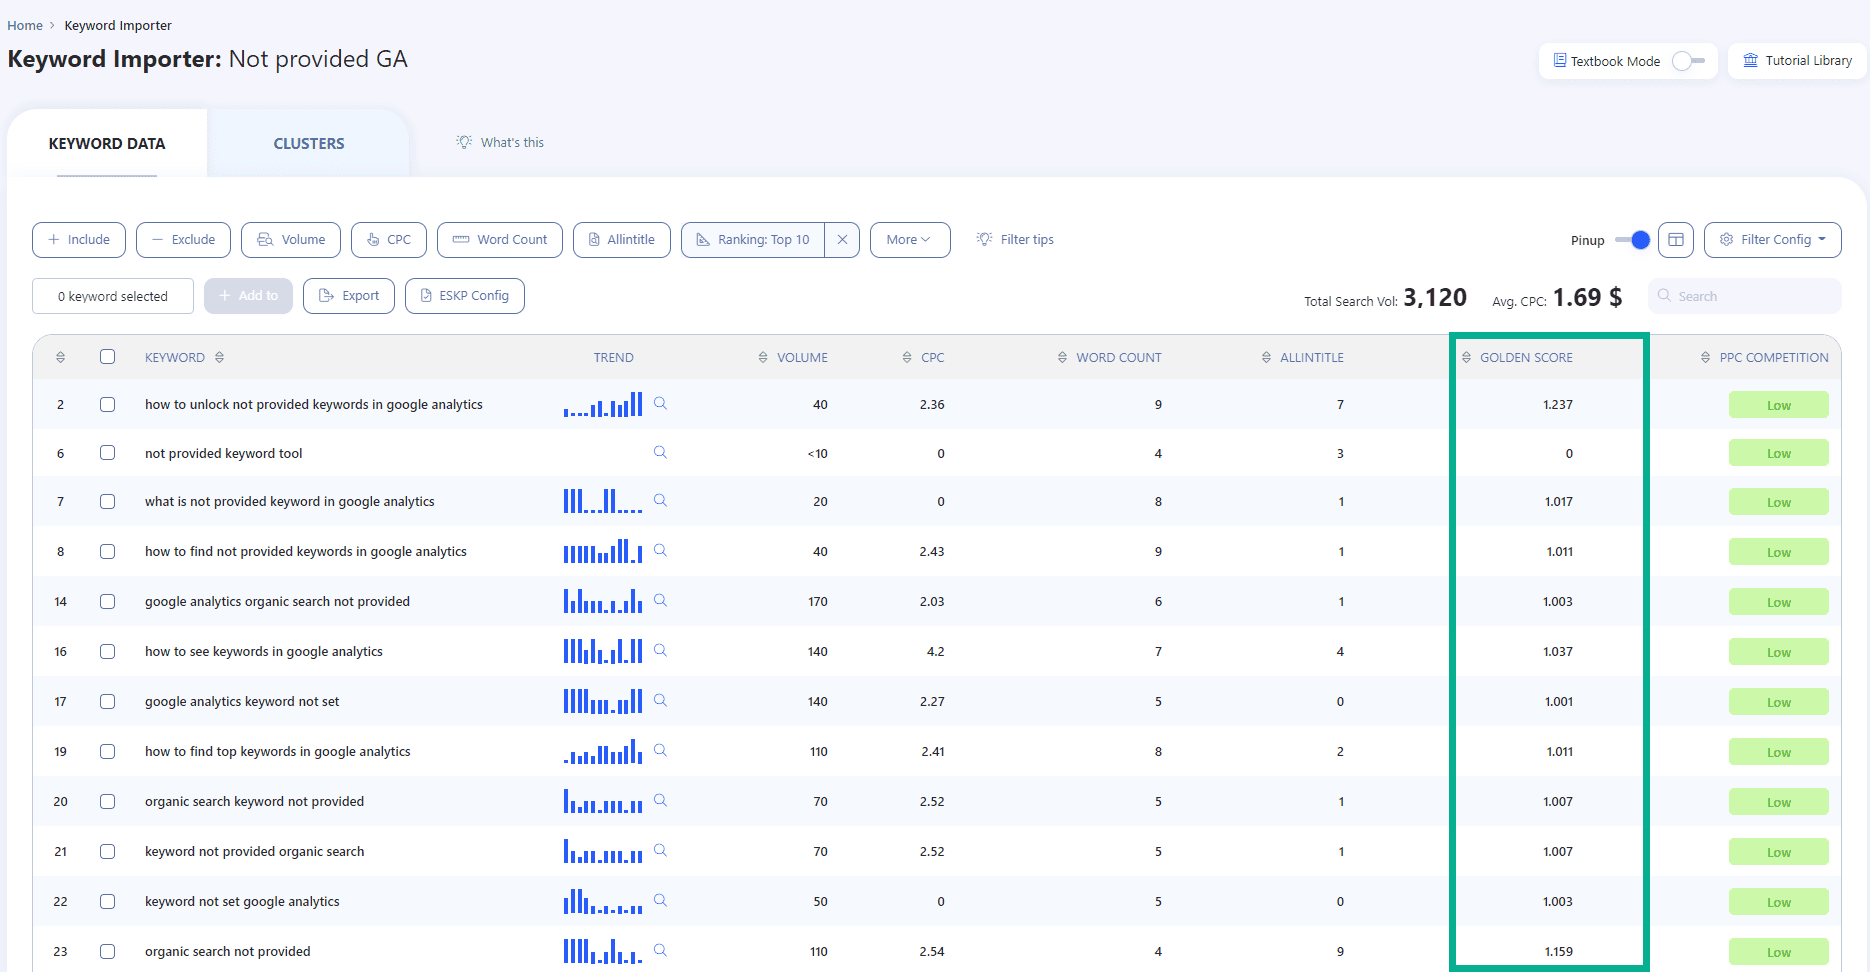1870x972 pixels.
Task: Disable the Pinup toggle
Action: point(1632,240)
